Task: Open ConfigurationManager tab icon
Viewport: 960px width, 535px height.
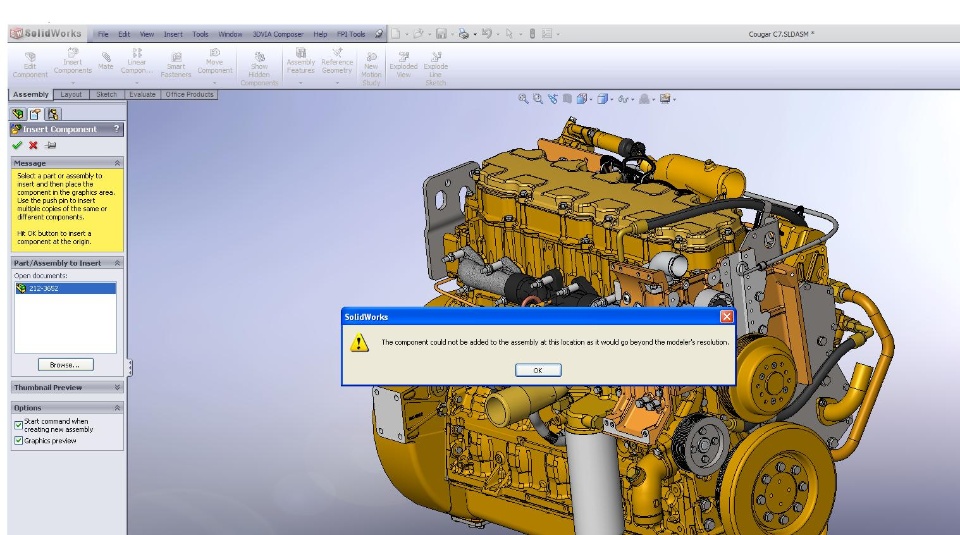Action: [x=53, y=114]
